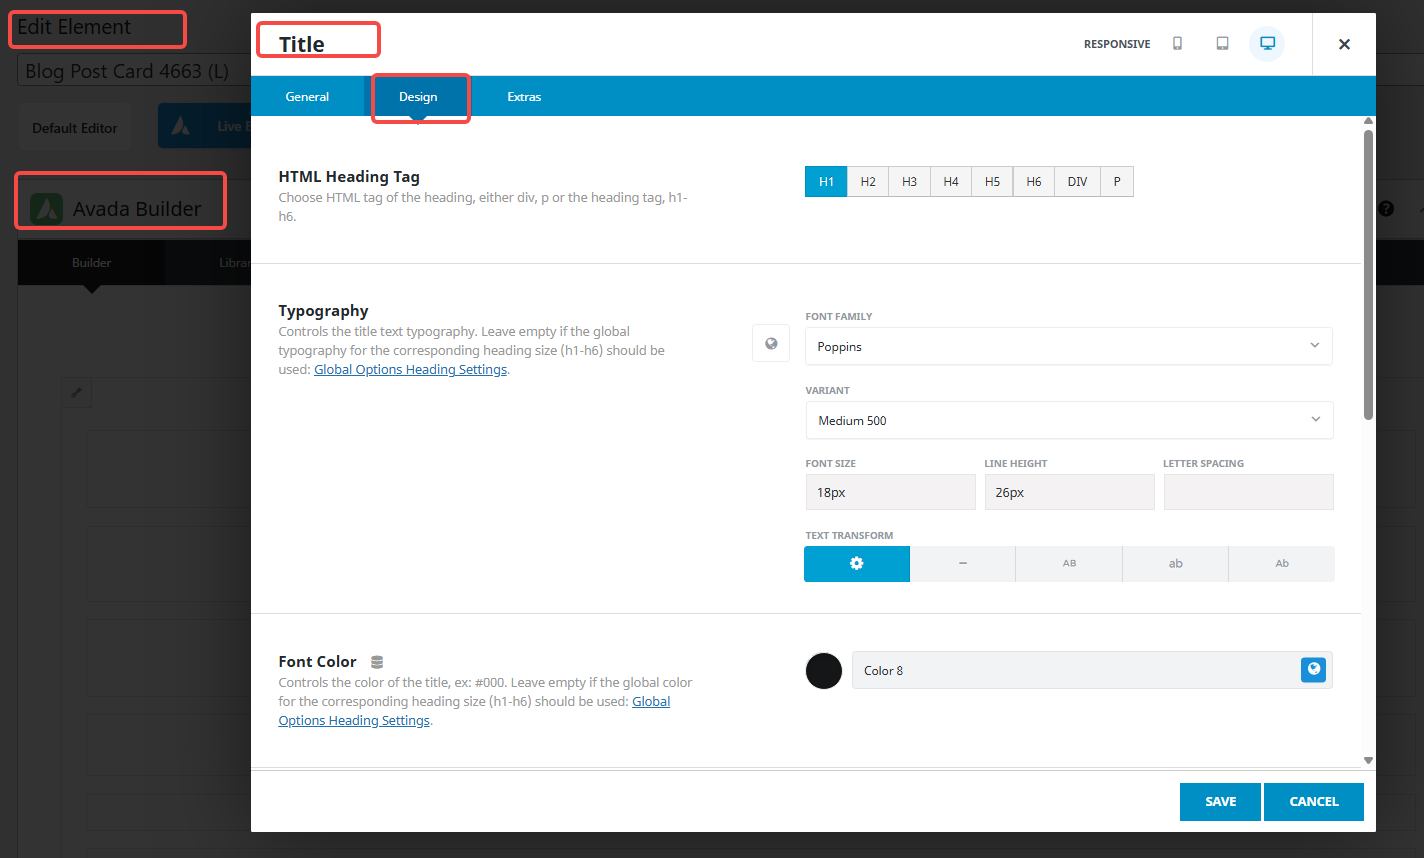Click the Typography global globe icon
This screenshot has height=858, width=1424.
771,344
